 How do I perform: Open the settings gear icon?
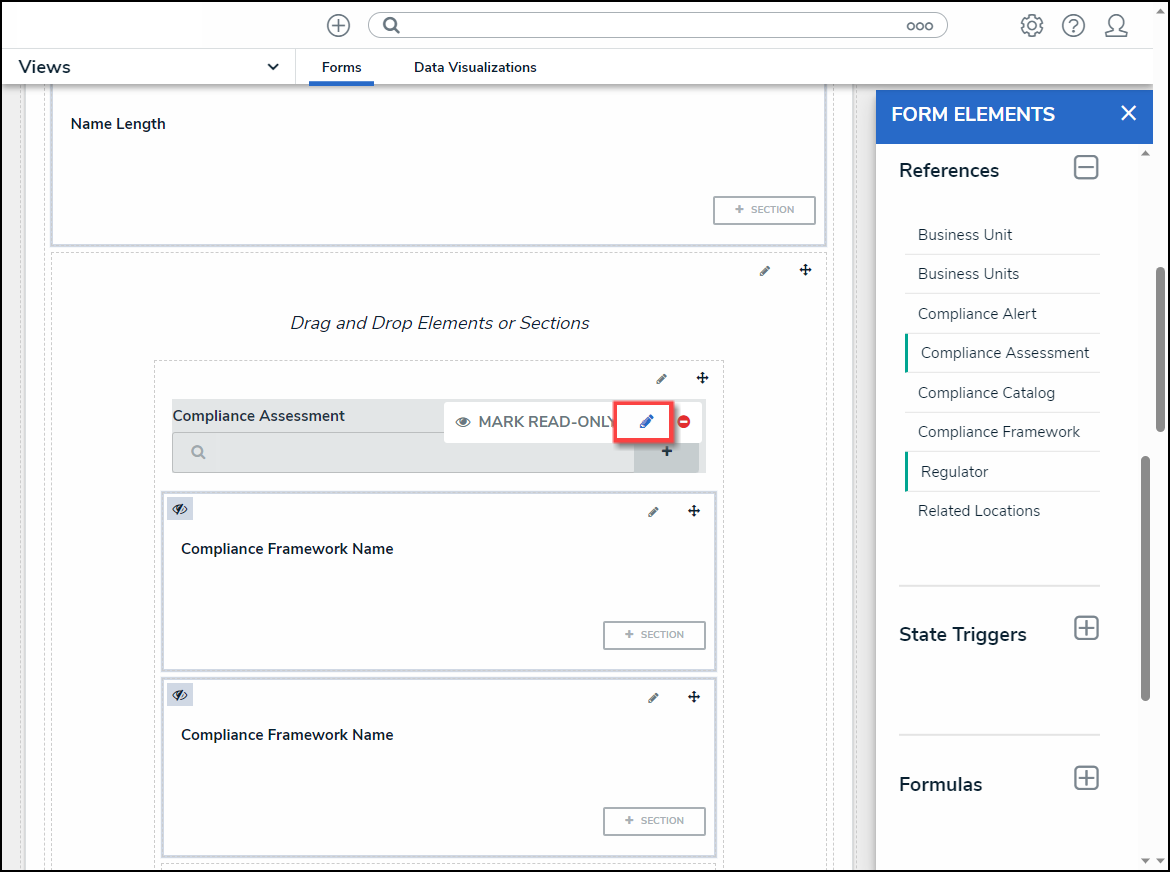coord(1031,26)
